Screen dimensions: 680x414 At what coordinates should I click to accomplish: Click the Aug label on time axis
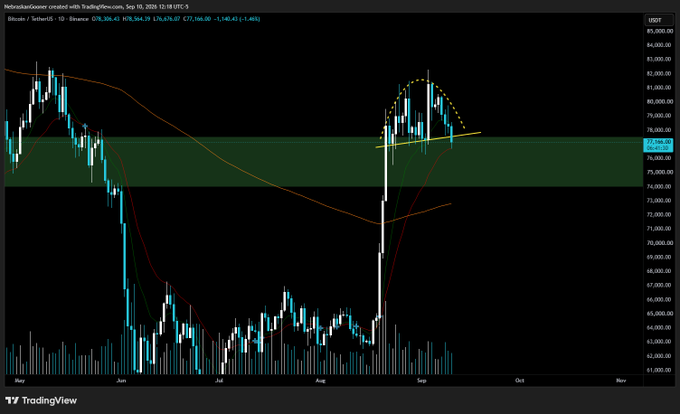click(320, 381)
